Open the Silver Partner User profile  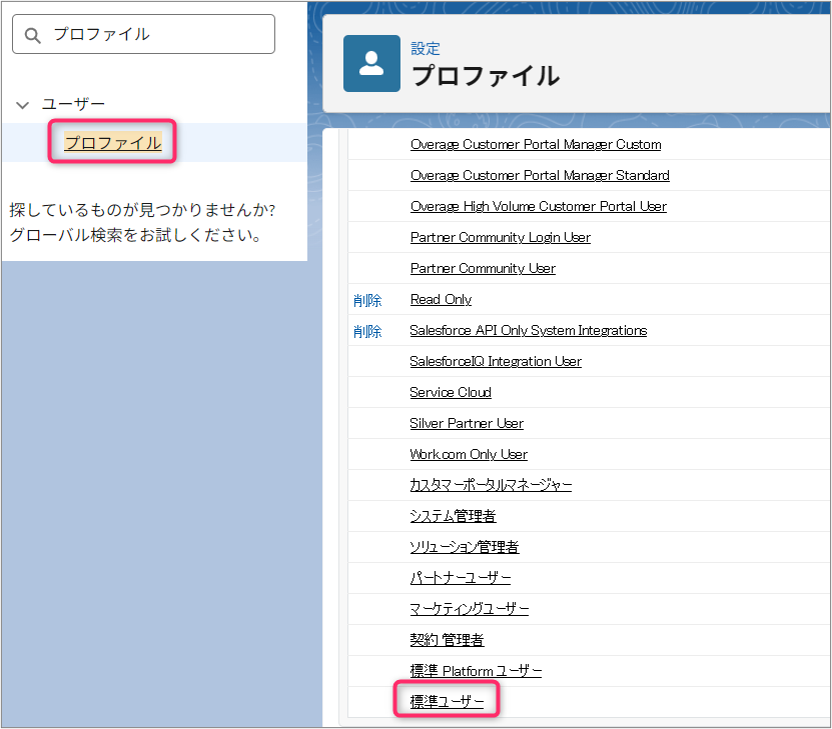click(x=466, y=423)
